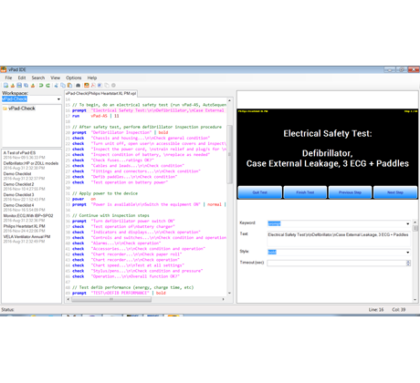Click the blue floppy Save icon

point(19,85)
